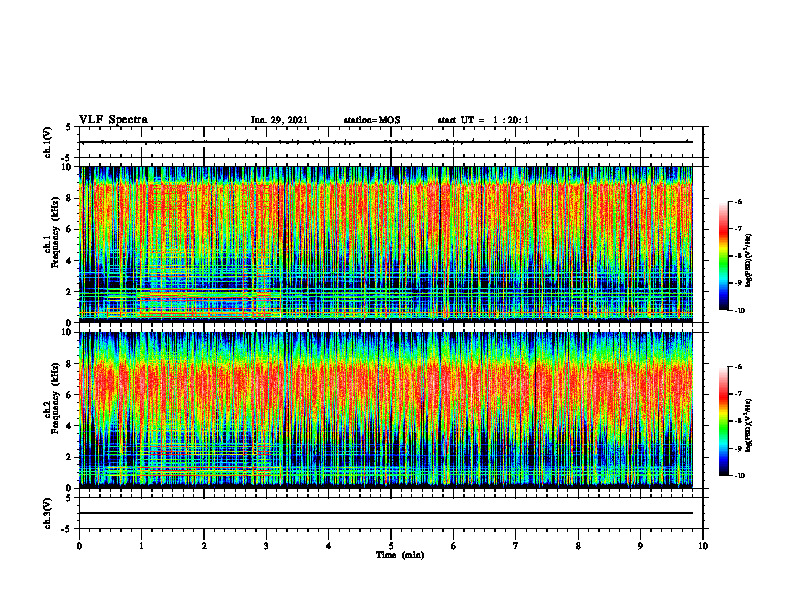Click the time axis tick label "2"
Image resolution: width=792 pixels, height=612 pixels.
pyautogui.click(x=204, y=546)
